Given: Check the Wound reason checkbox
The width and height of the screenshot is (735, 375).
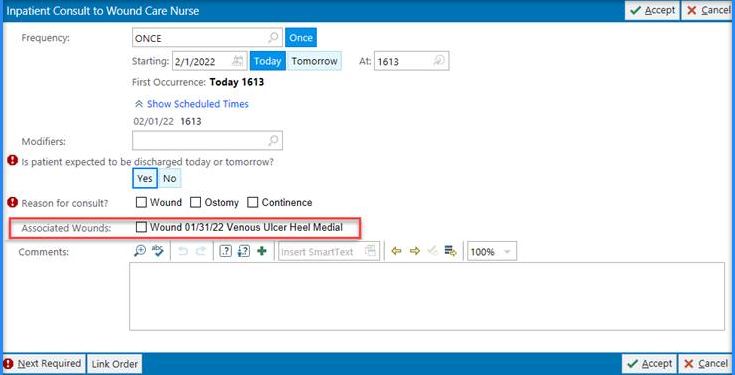Looking at the screenshot, I should coord(141,202).
